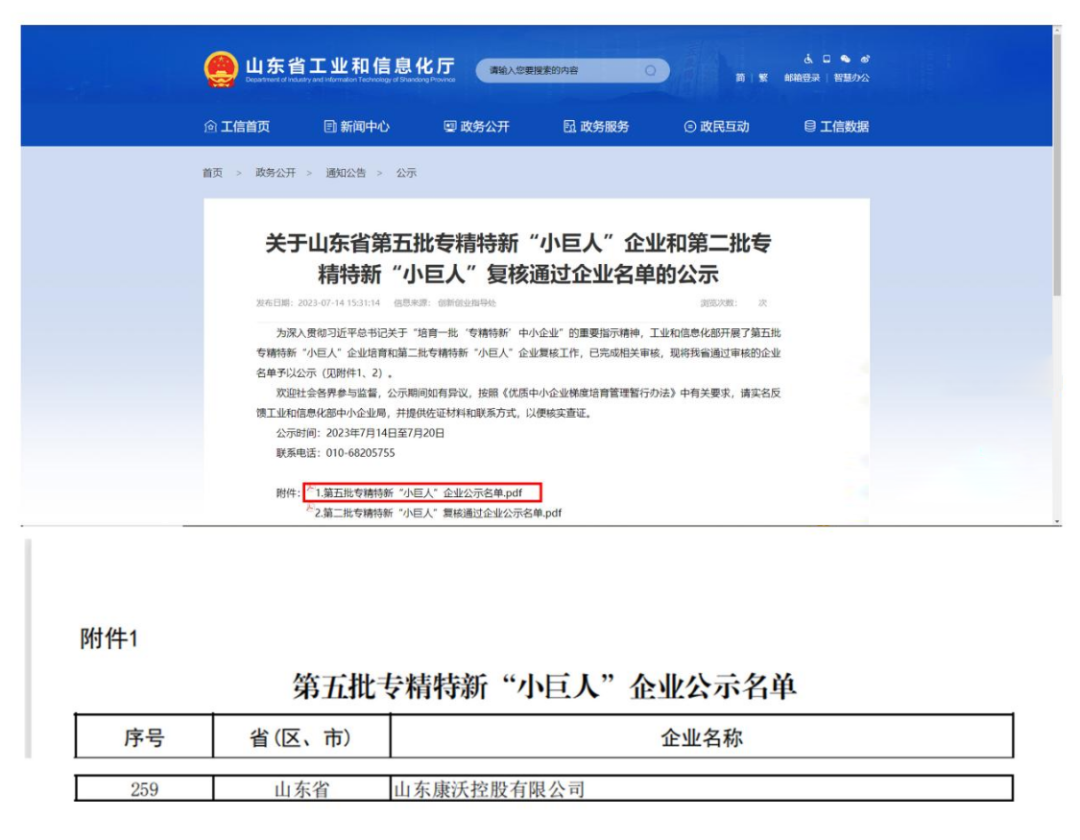Switch to simplified Chinese with 简

click(x=740, y=78)
